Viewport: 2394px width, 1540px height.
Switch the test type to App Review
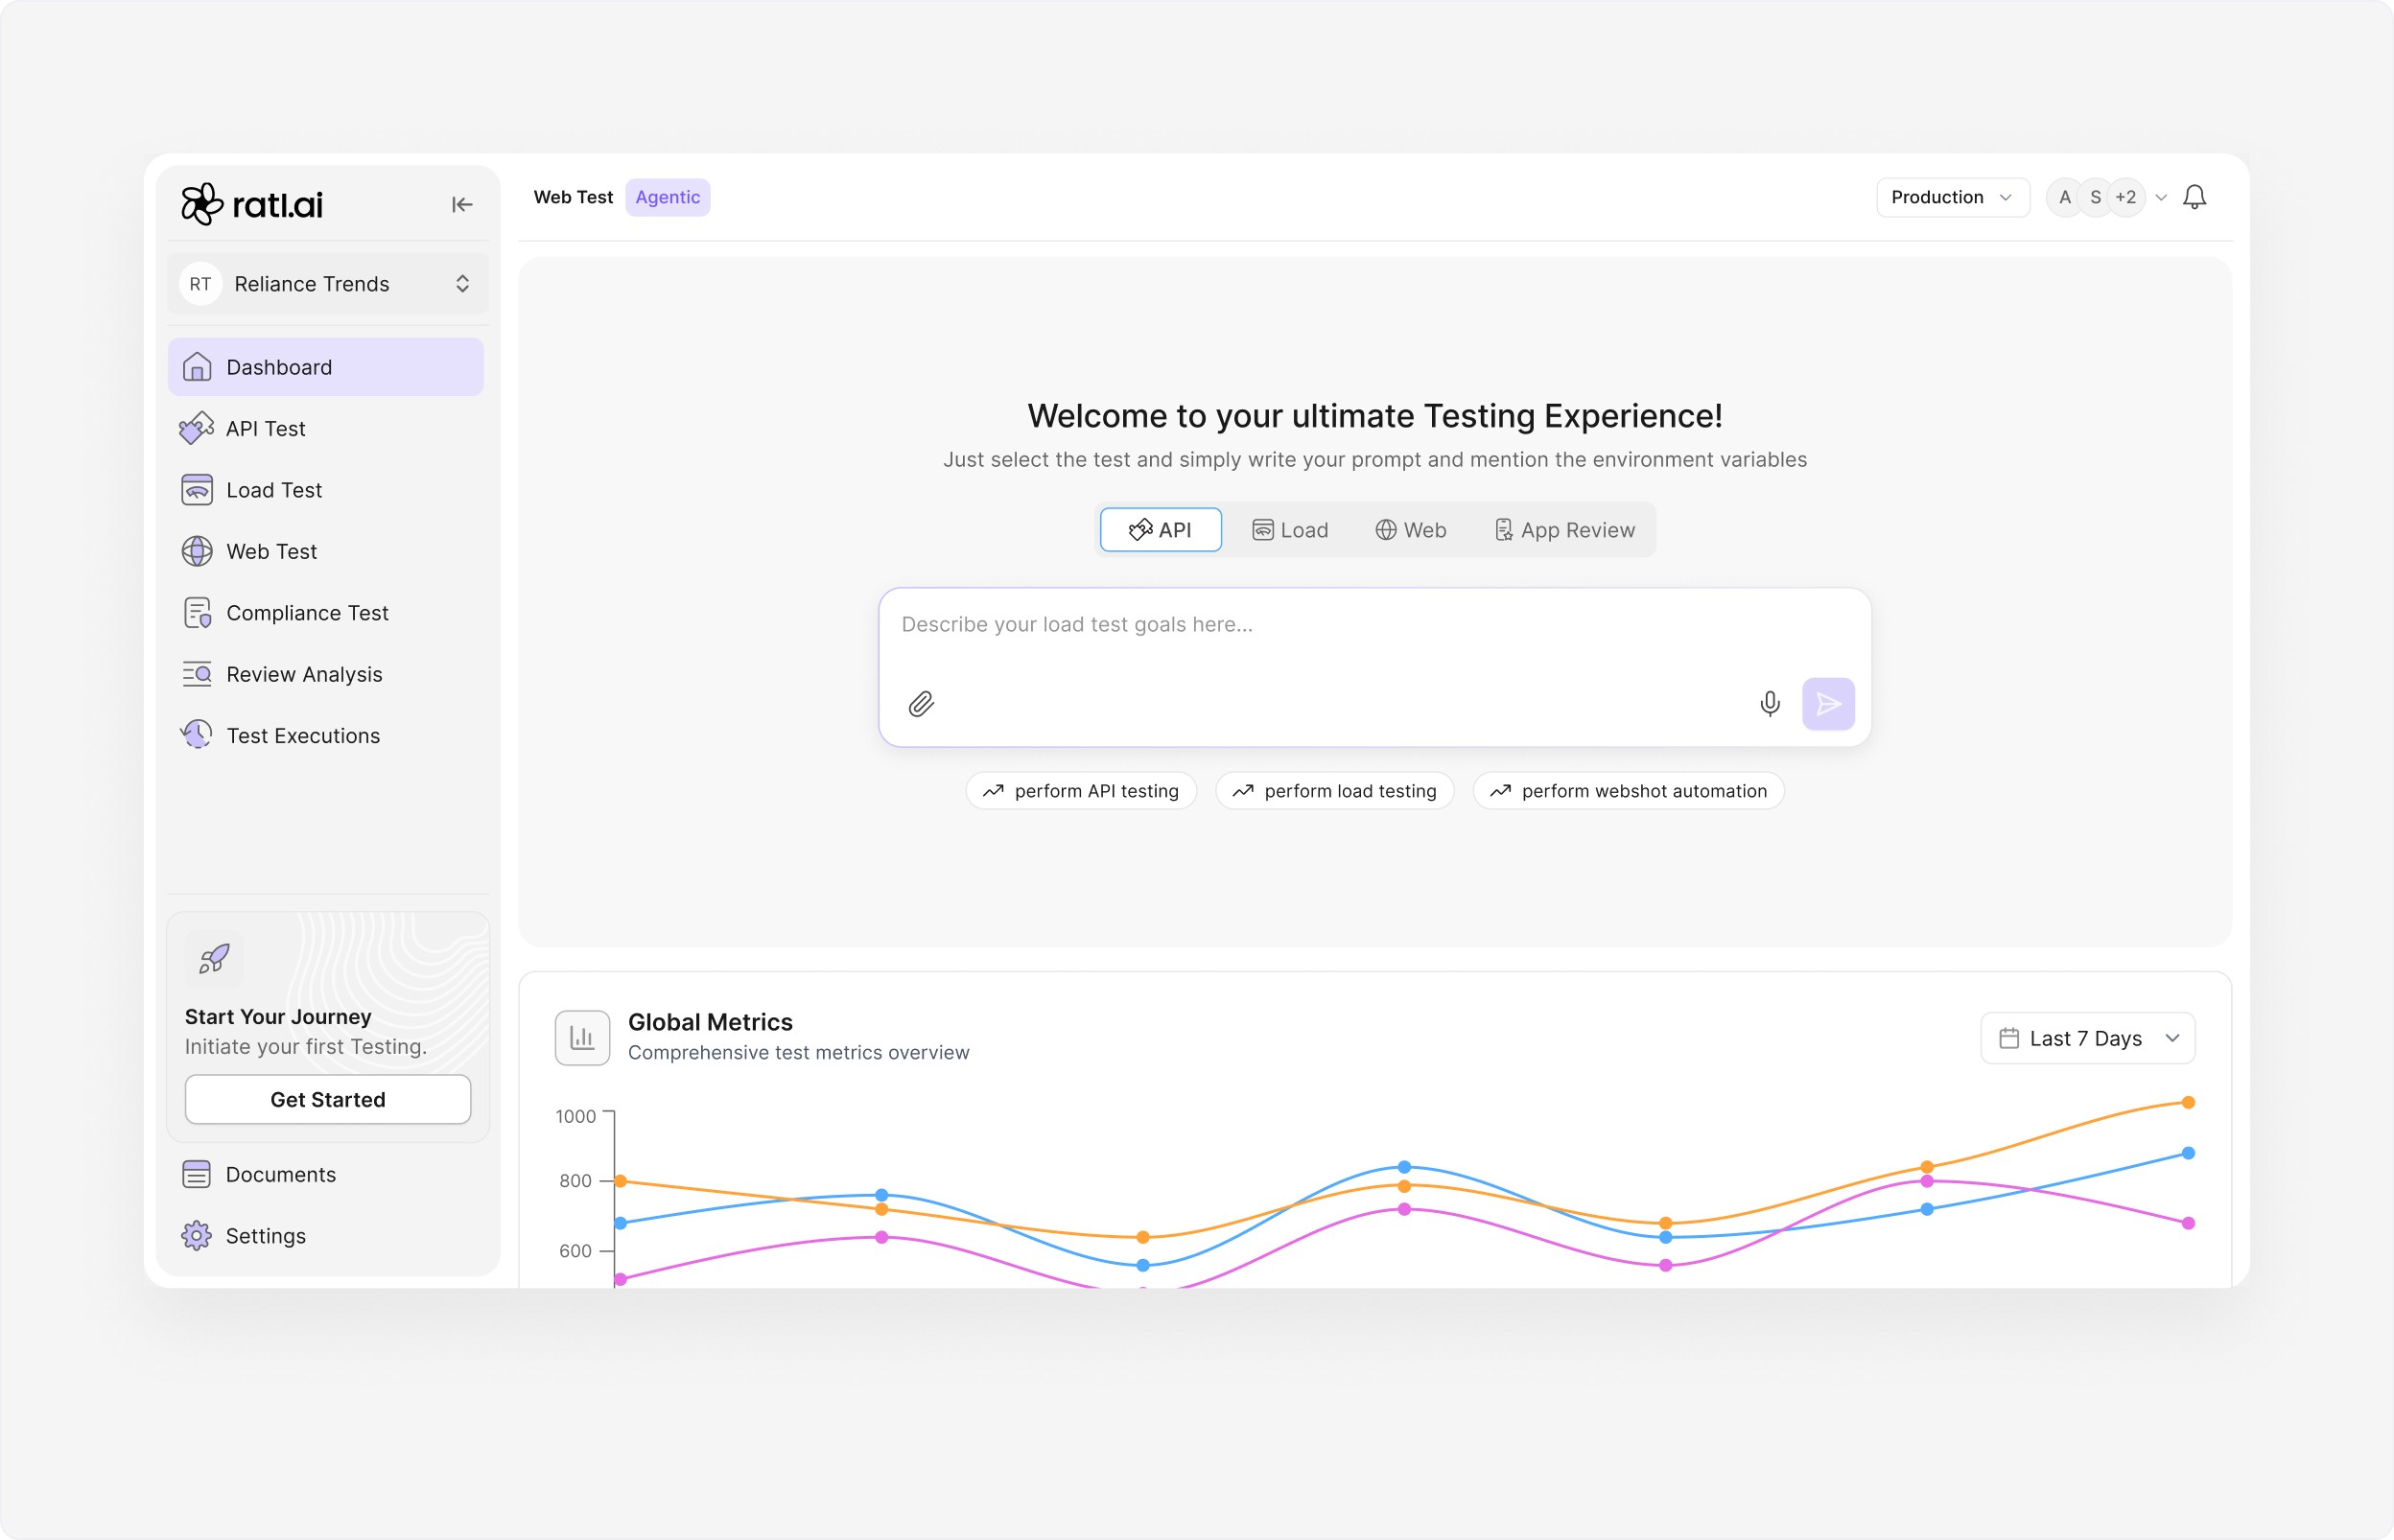tap(1565, 530)
